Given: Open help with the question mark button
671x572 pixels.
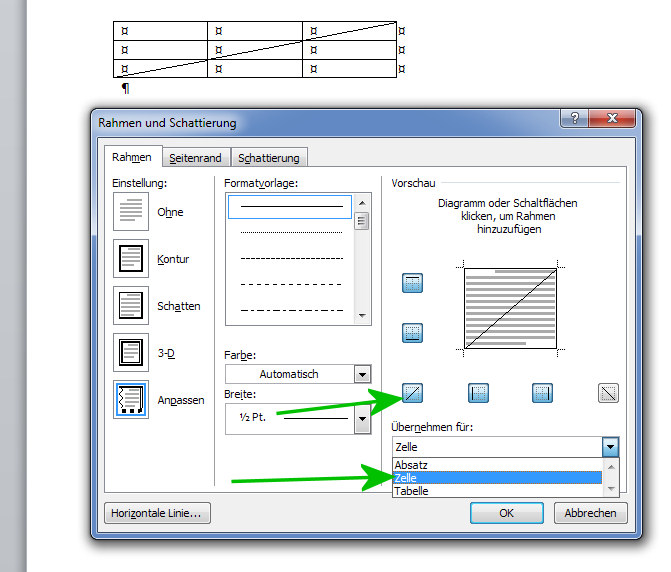Looking at the screenshot, I should pyautogui.click(x=575, y=118).
